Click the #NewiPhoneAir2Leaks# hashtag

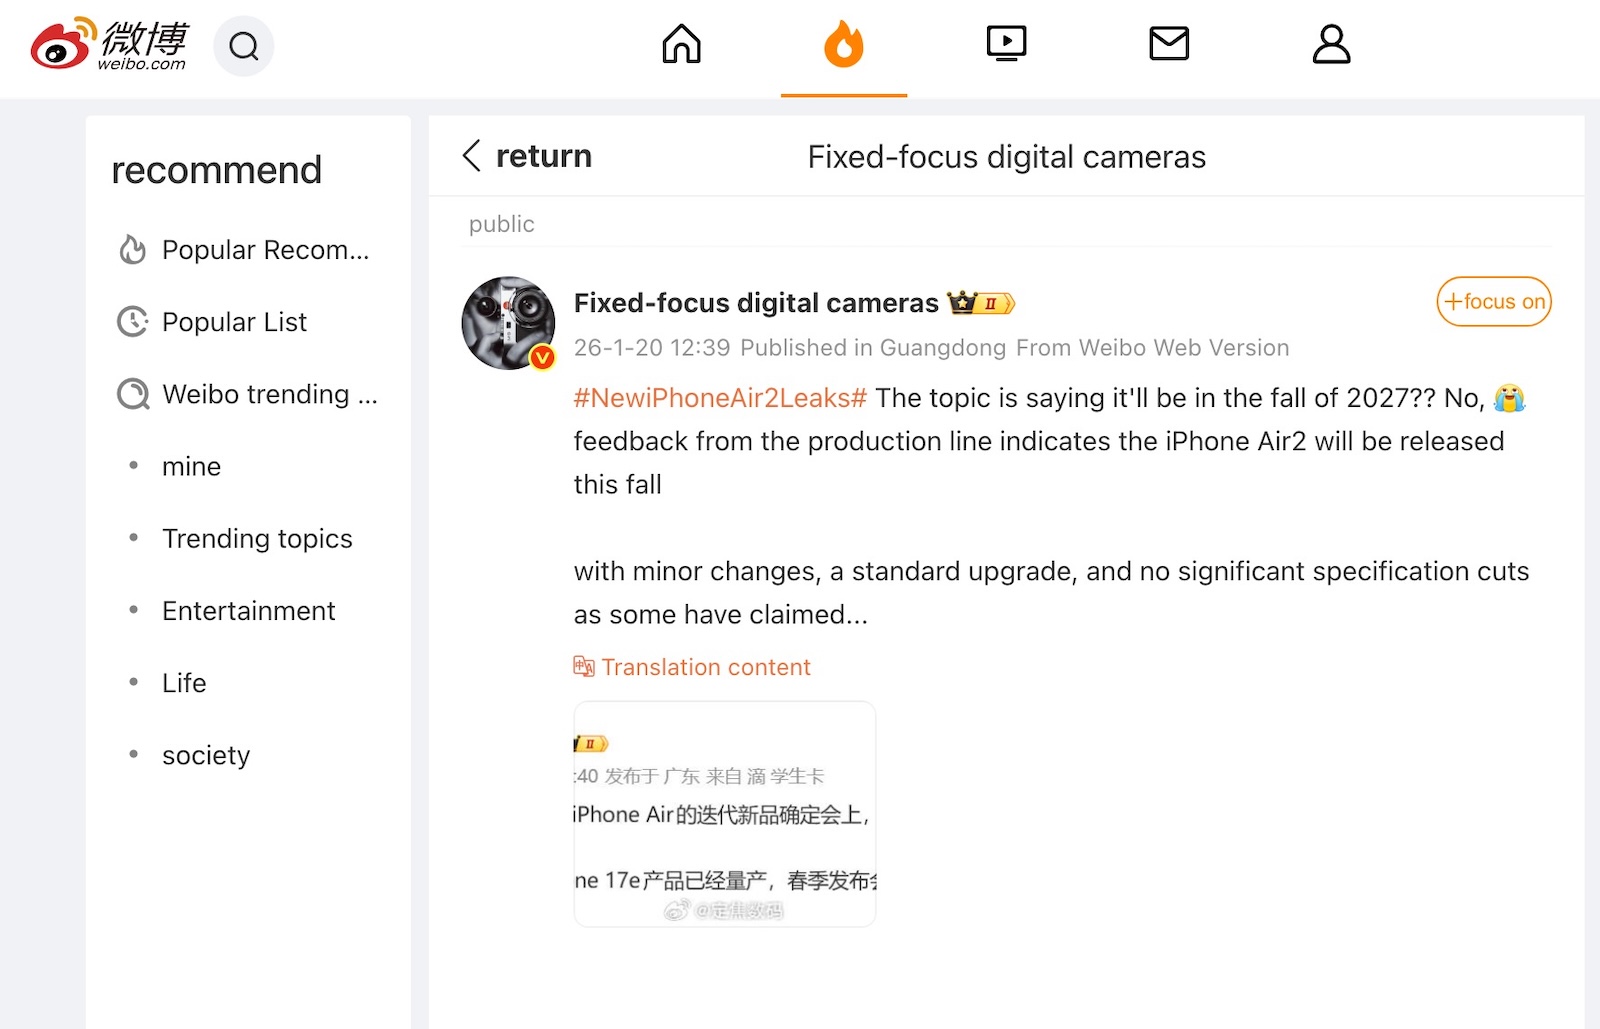tap(720, 398)
